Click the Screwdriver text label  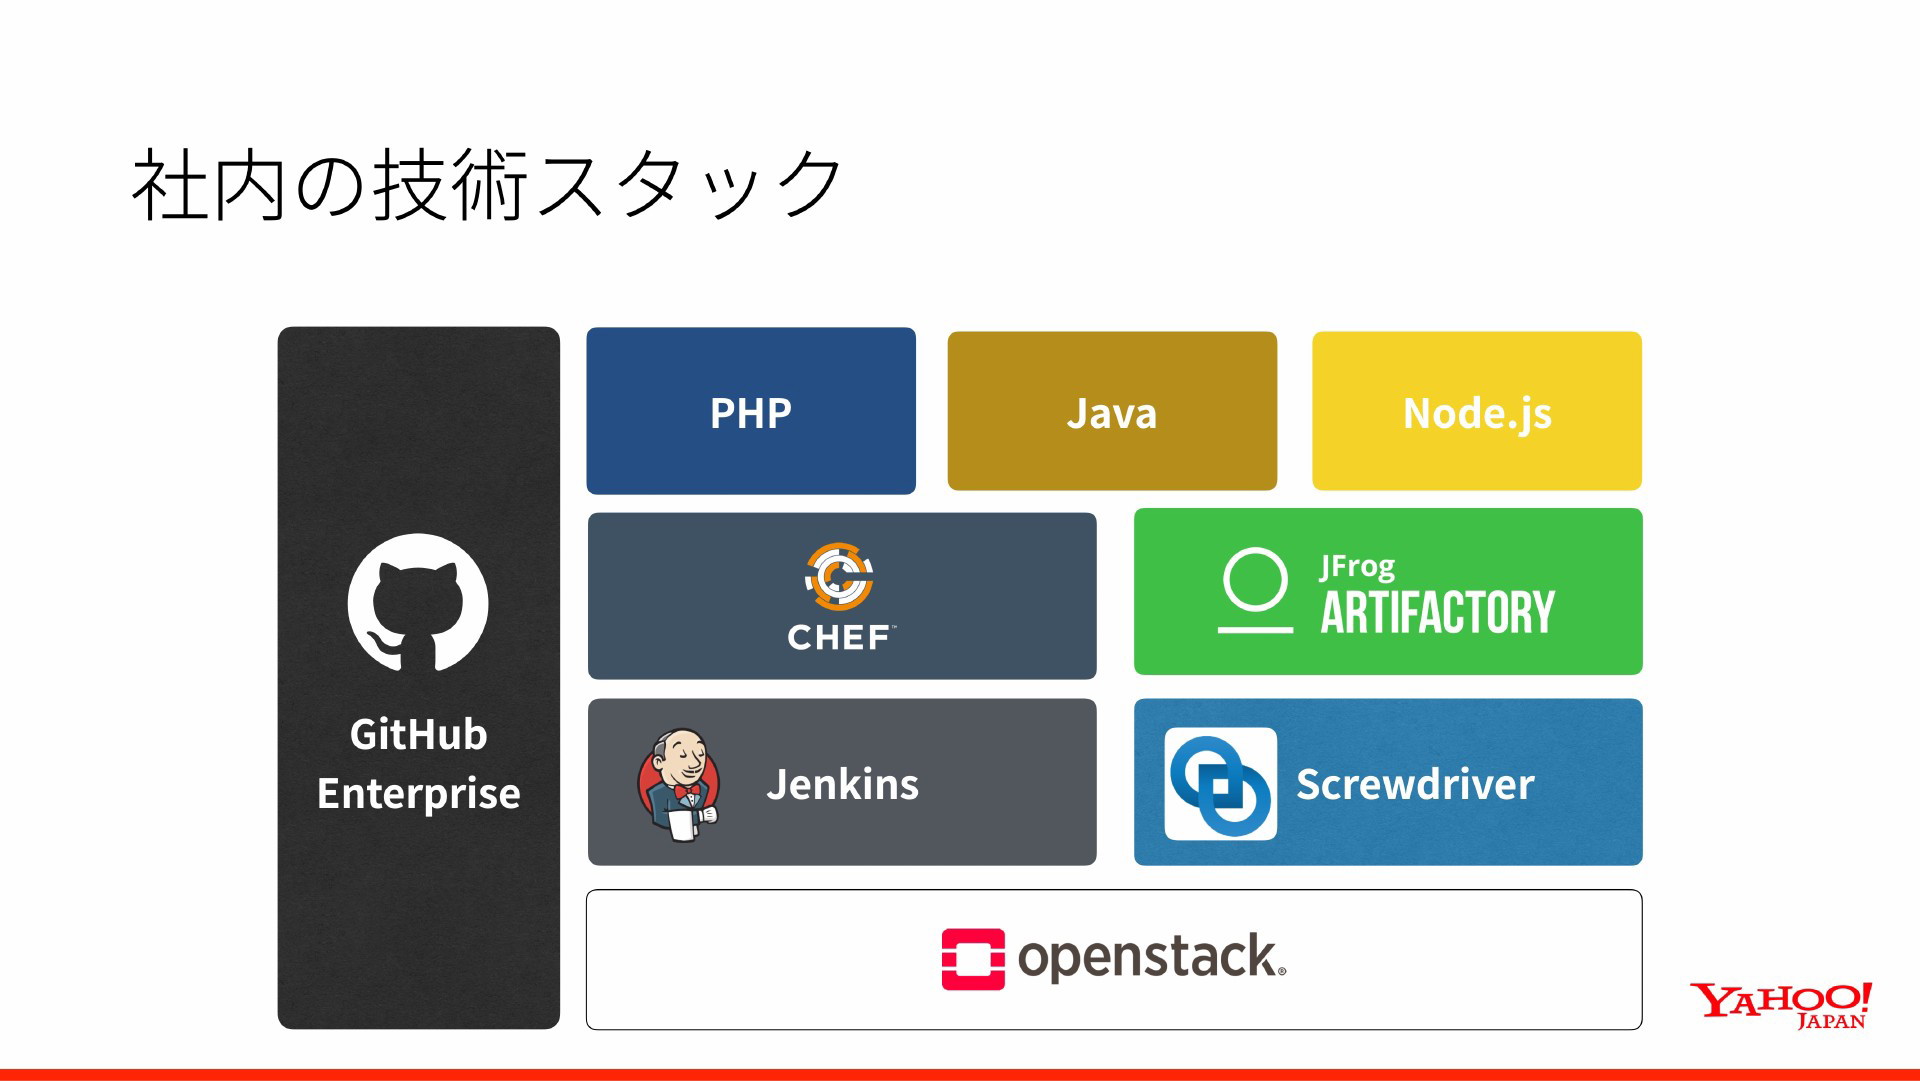pos(1415,784)
